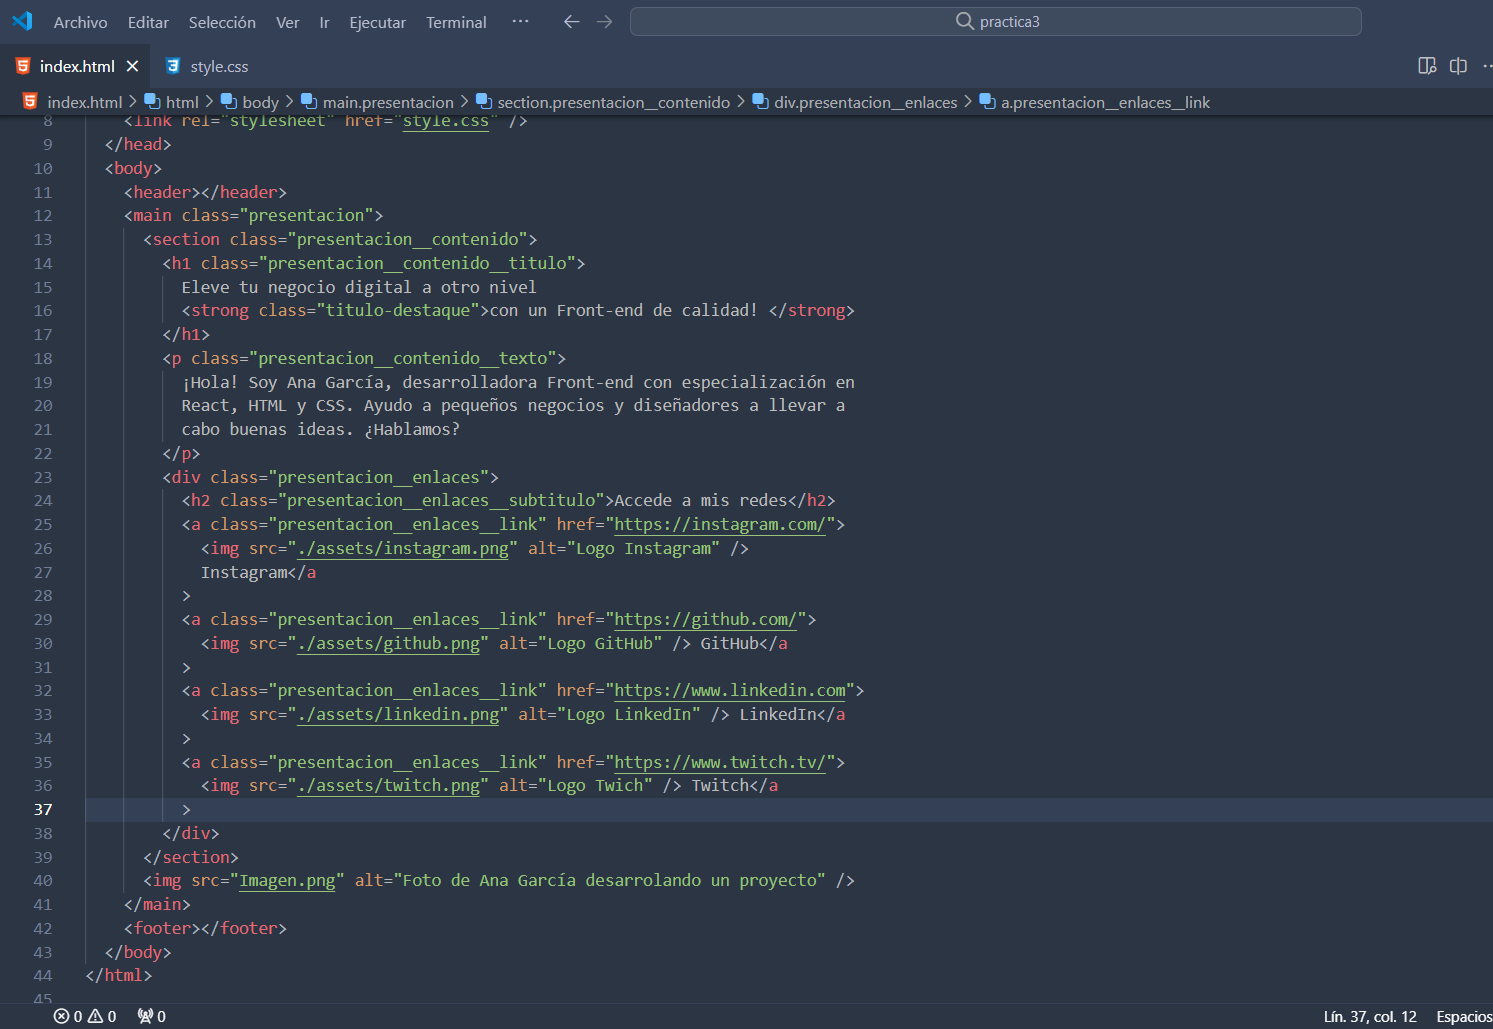Click line number 37 in gutter

click(x=43, y=809)
